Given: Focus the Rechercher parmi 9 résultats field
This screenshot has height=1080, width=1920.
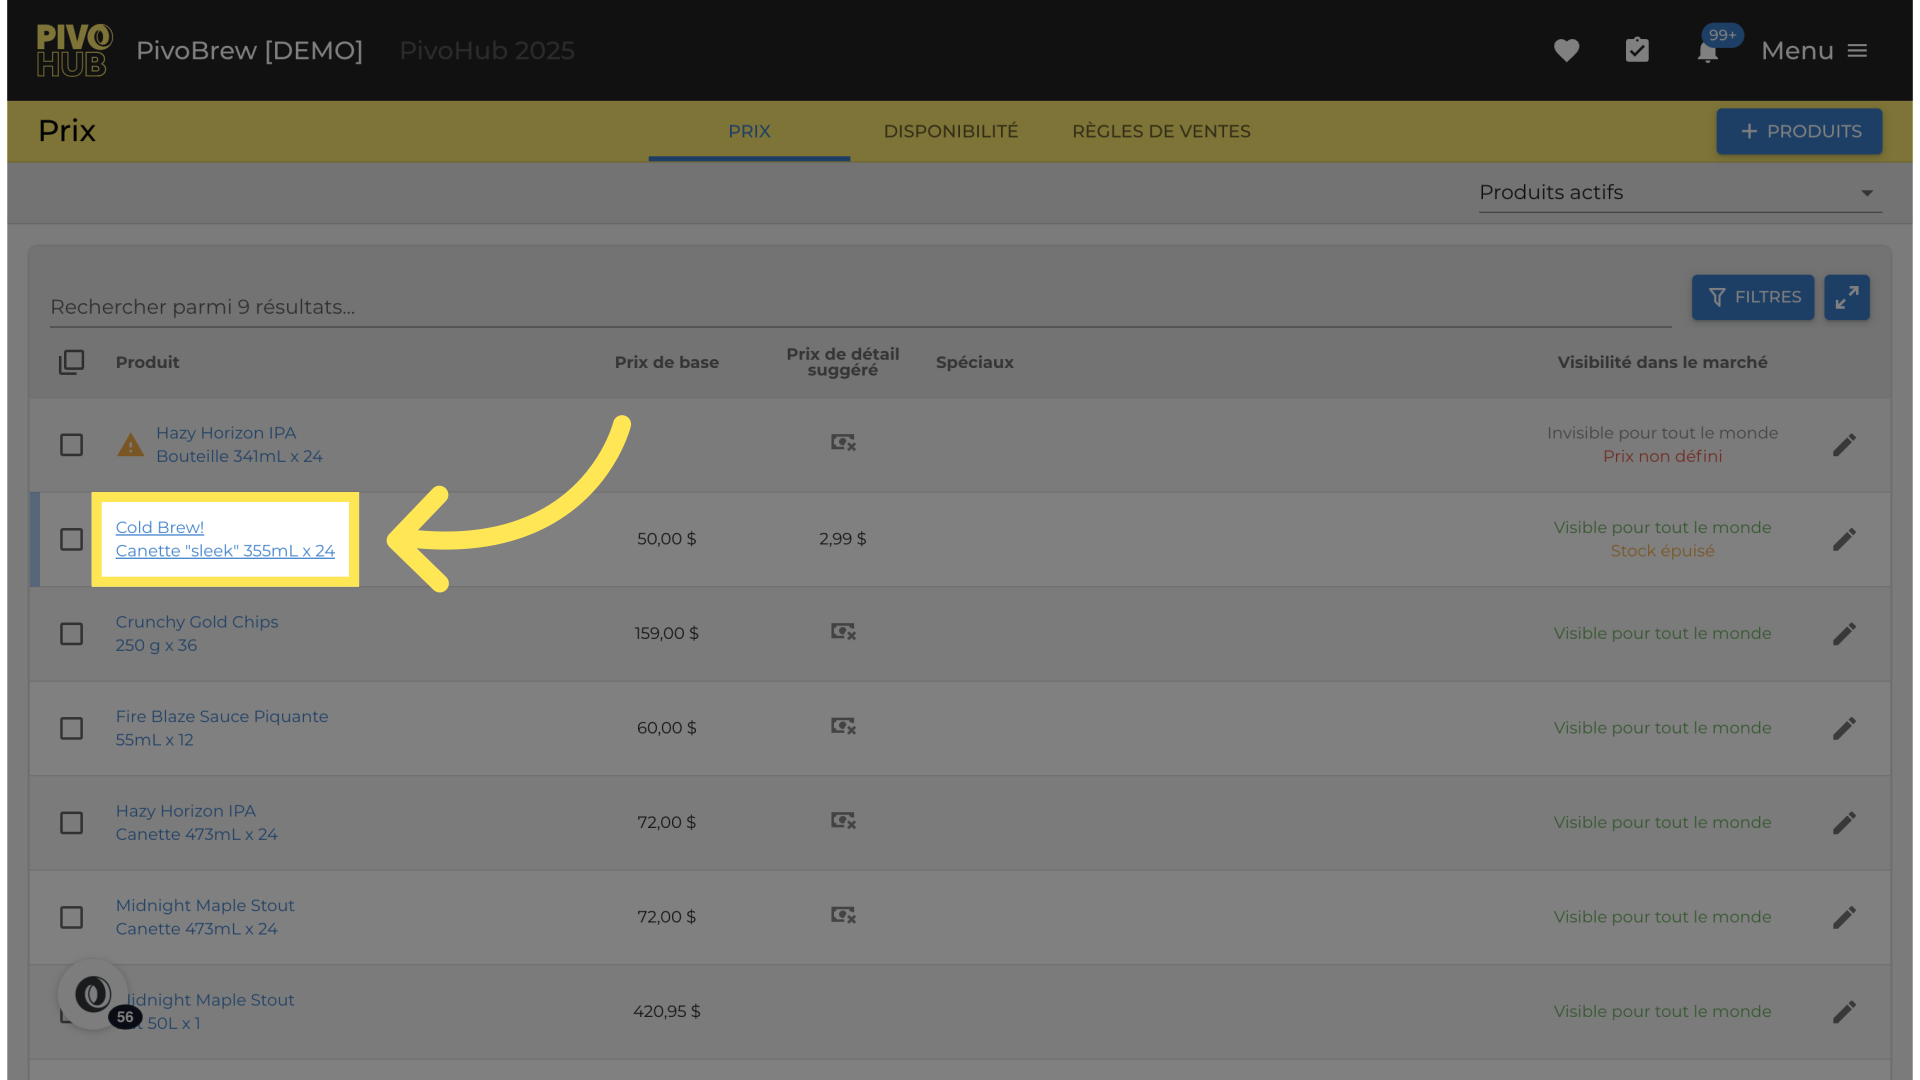Looking at the screenshot, I should point(860,307).
